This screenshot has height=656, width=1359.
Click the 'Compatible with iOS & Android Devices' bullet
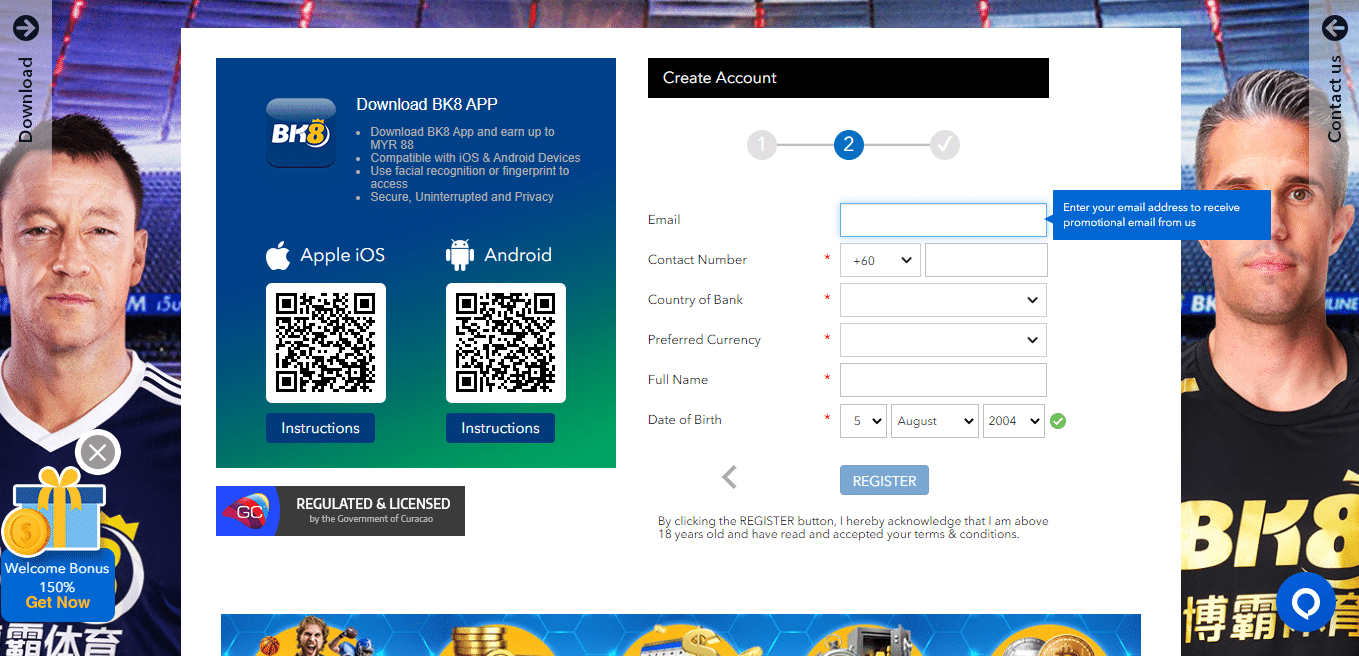point(475,158)
